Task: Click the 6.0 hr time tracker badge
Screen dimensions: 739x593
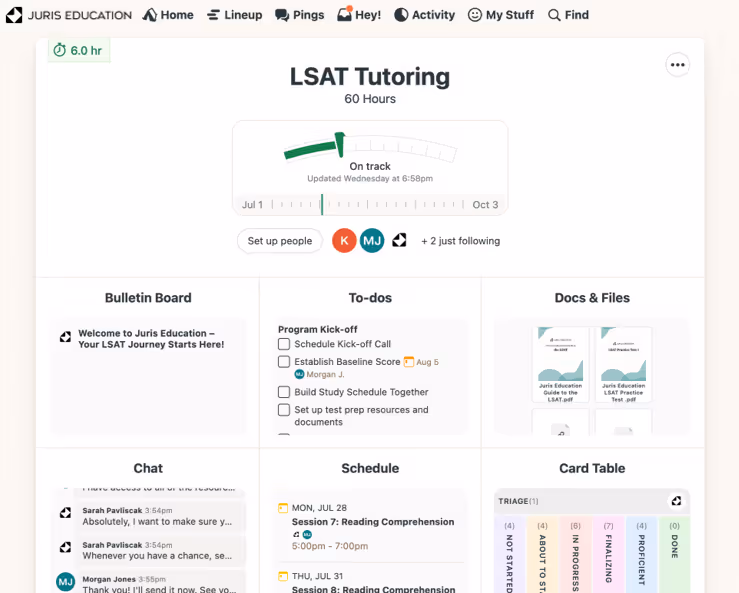Action: [x=79, y=50]
